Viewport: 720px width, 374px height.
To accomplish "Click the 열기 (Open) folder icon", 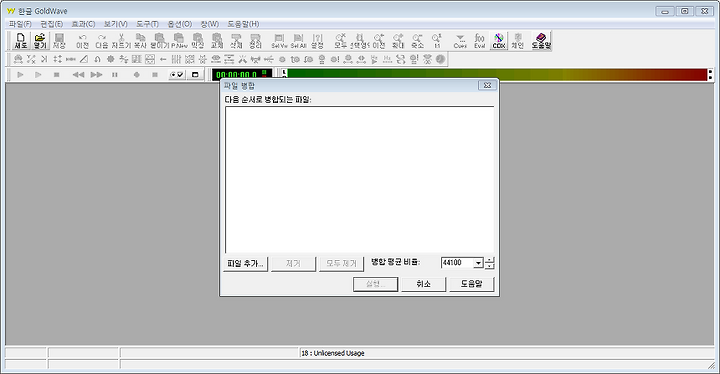I will pos(40,40).
